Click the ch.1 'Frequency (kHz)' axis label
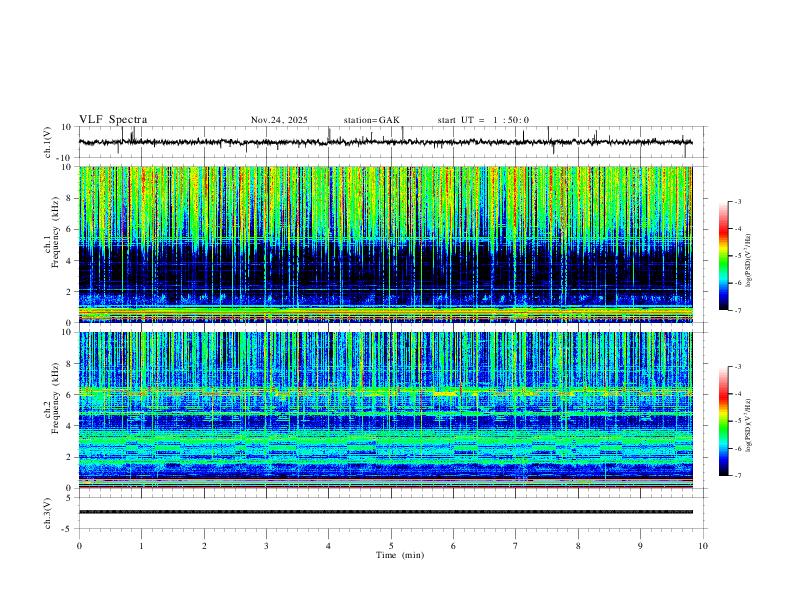This screenshot has height=612, width=792. pyautogui.click(x=55, y=233)
